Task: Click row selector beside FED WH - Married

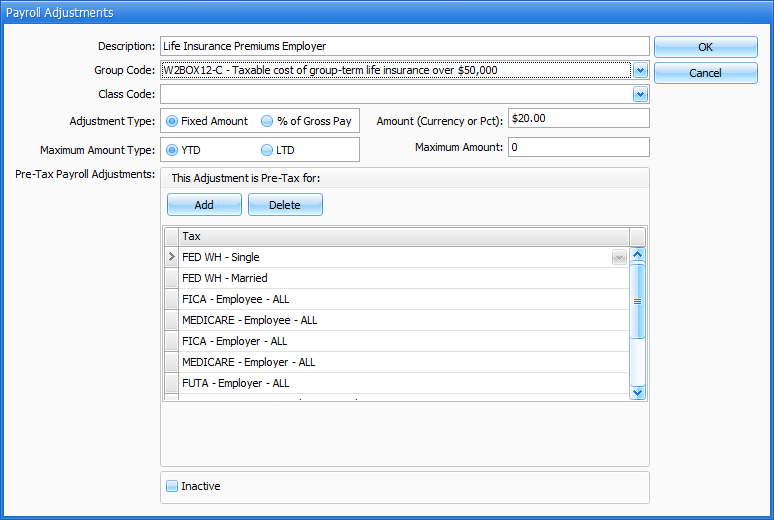Action: click(x=171, y=278)
